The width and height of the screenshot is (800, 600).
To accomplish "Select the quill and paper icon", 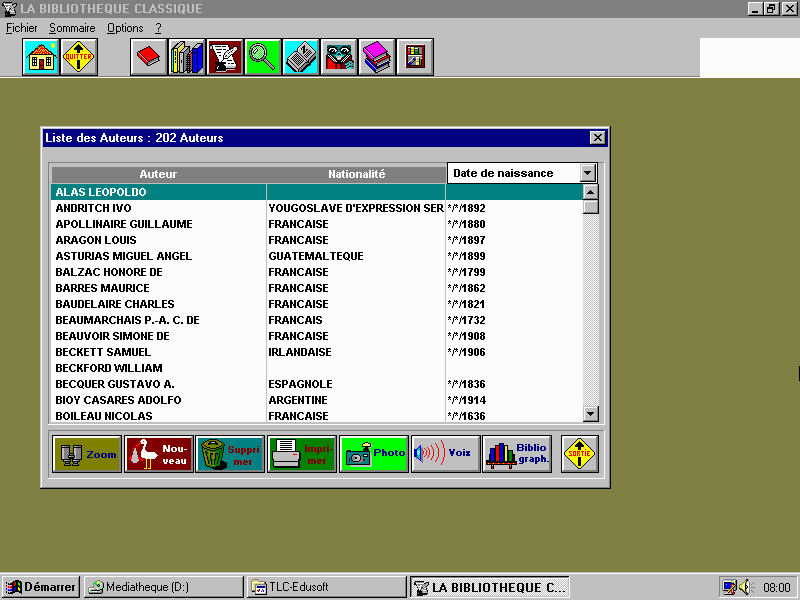I will click(x=225, y=58).
